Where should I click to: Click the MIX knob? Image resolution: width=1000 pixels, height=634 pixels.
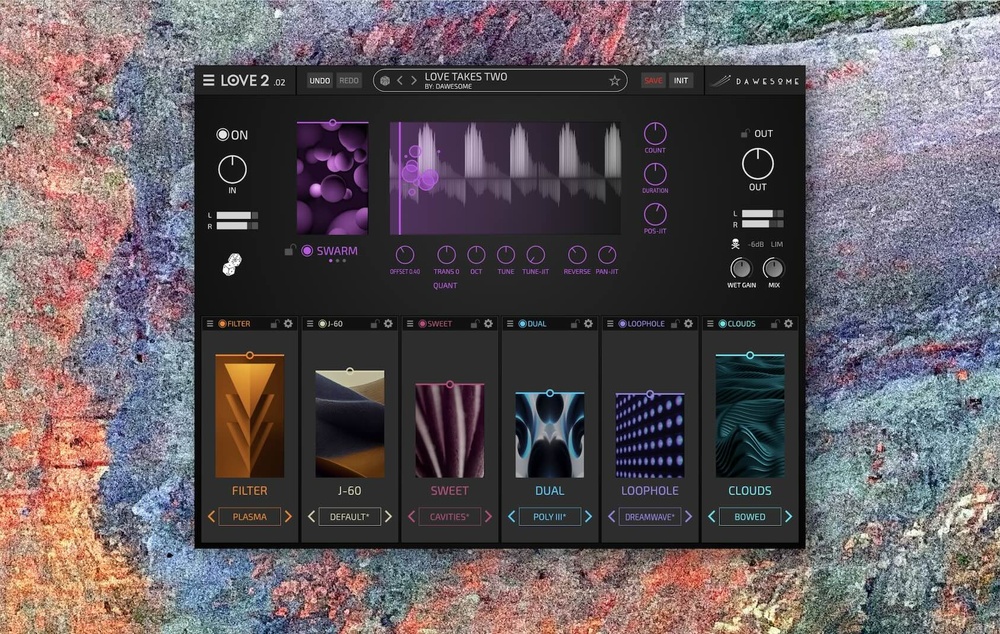pyautogui.click(x=773, y=268)
